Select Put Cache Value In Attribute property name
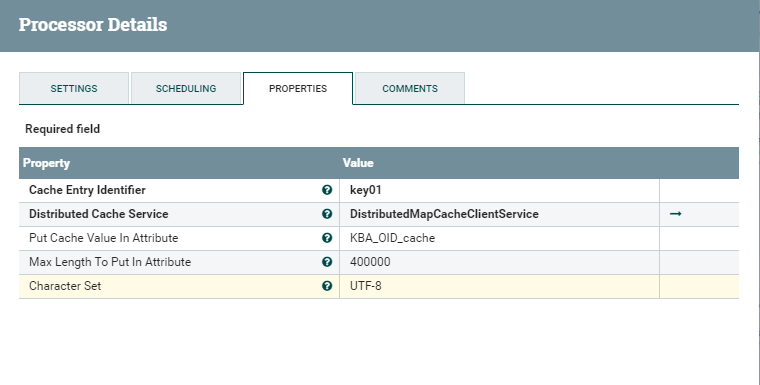Image resolution: width=760 pixels, height=385 pixels. coord(103,238)
